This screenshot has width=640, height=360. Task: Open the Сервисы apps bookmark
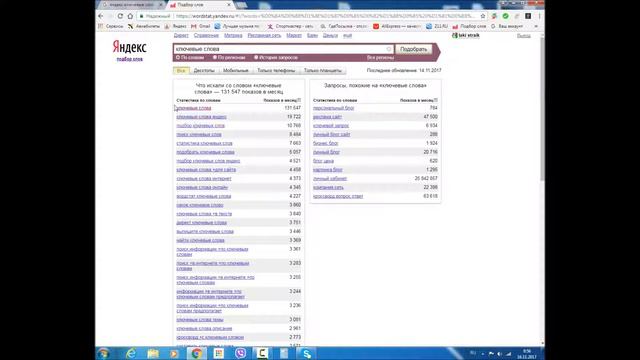111,26
